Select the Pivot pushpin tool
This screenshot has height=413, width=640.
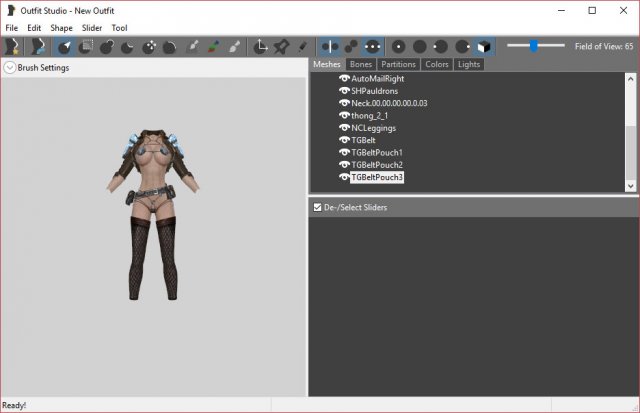[x=282, y=46]
